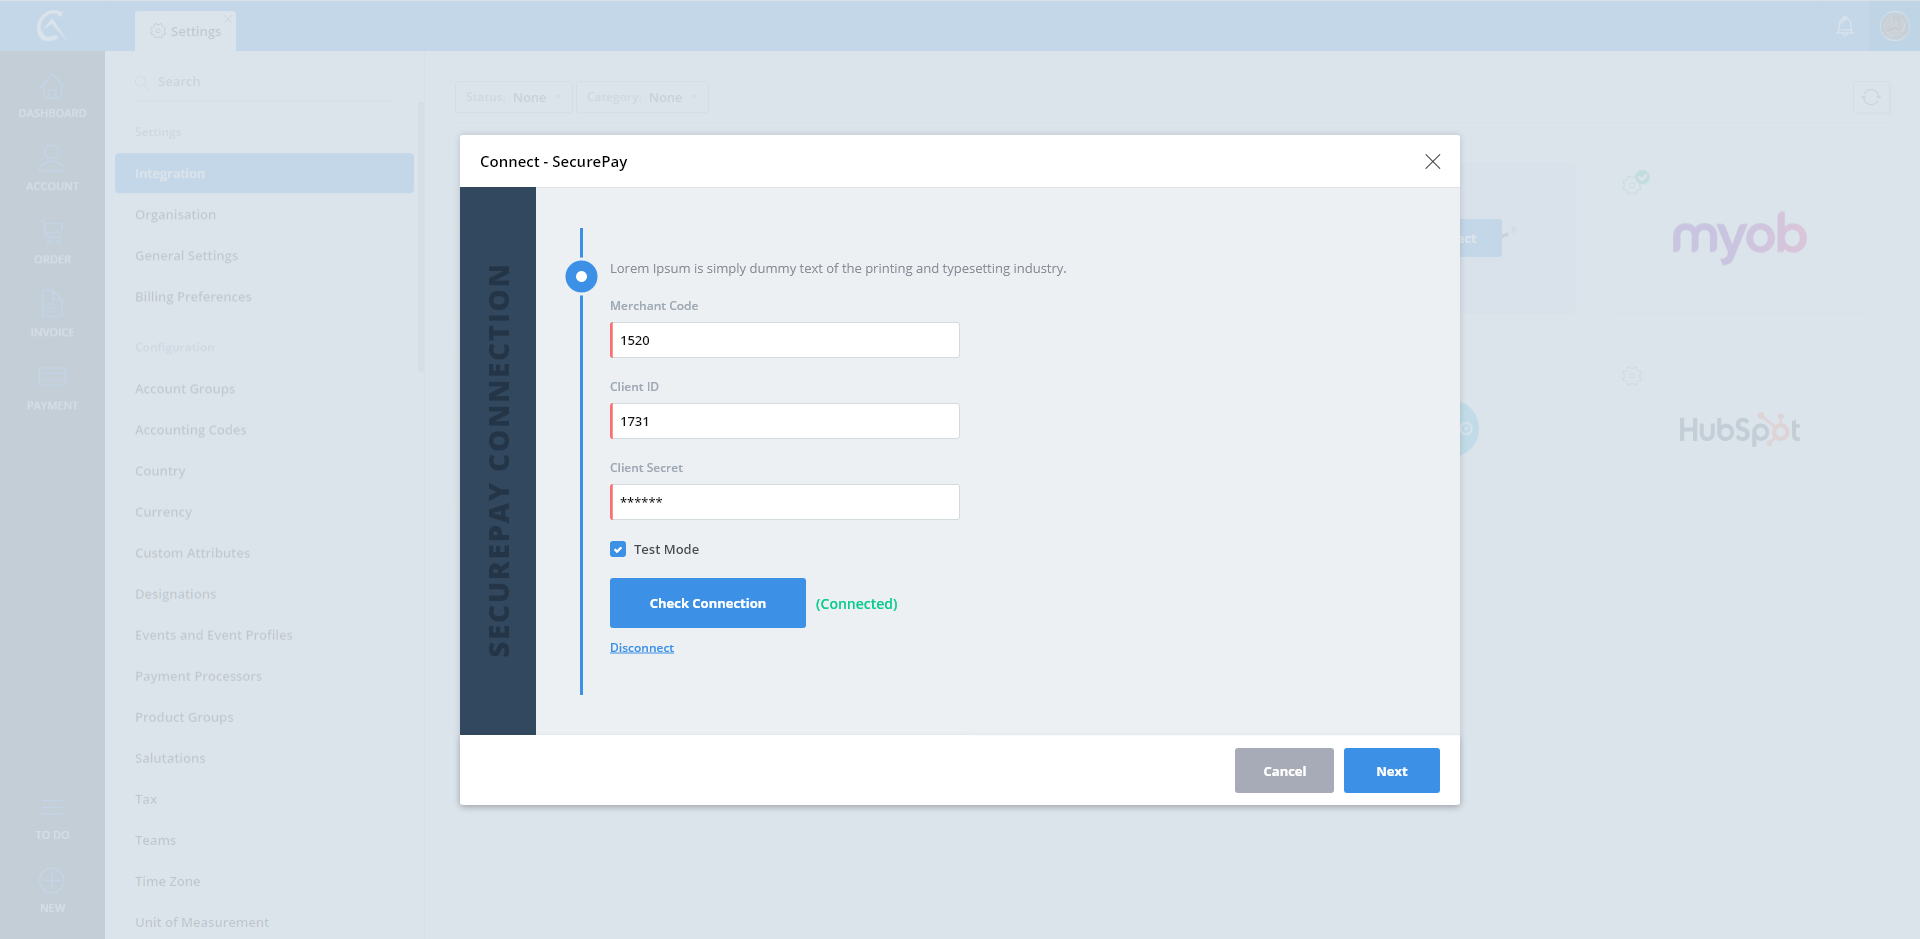Image resolution: width=1920 pixels, height=939 pixels.
Task: Open the Invoice icon in sidebar
Action: click(52, 306)
